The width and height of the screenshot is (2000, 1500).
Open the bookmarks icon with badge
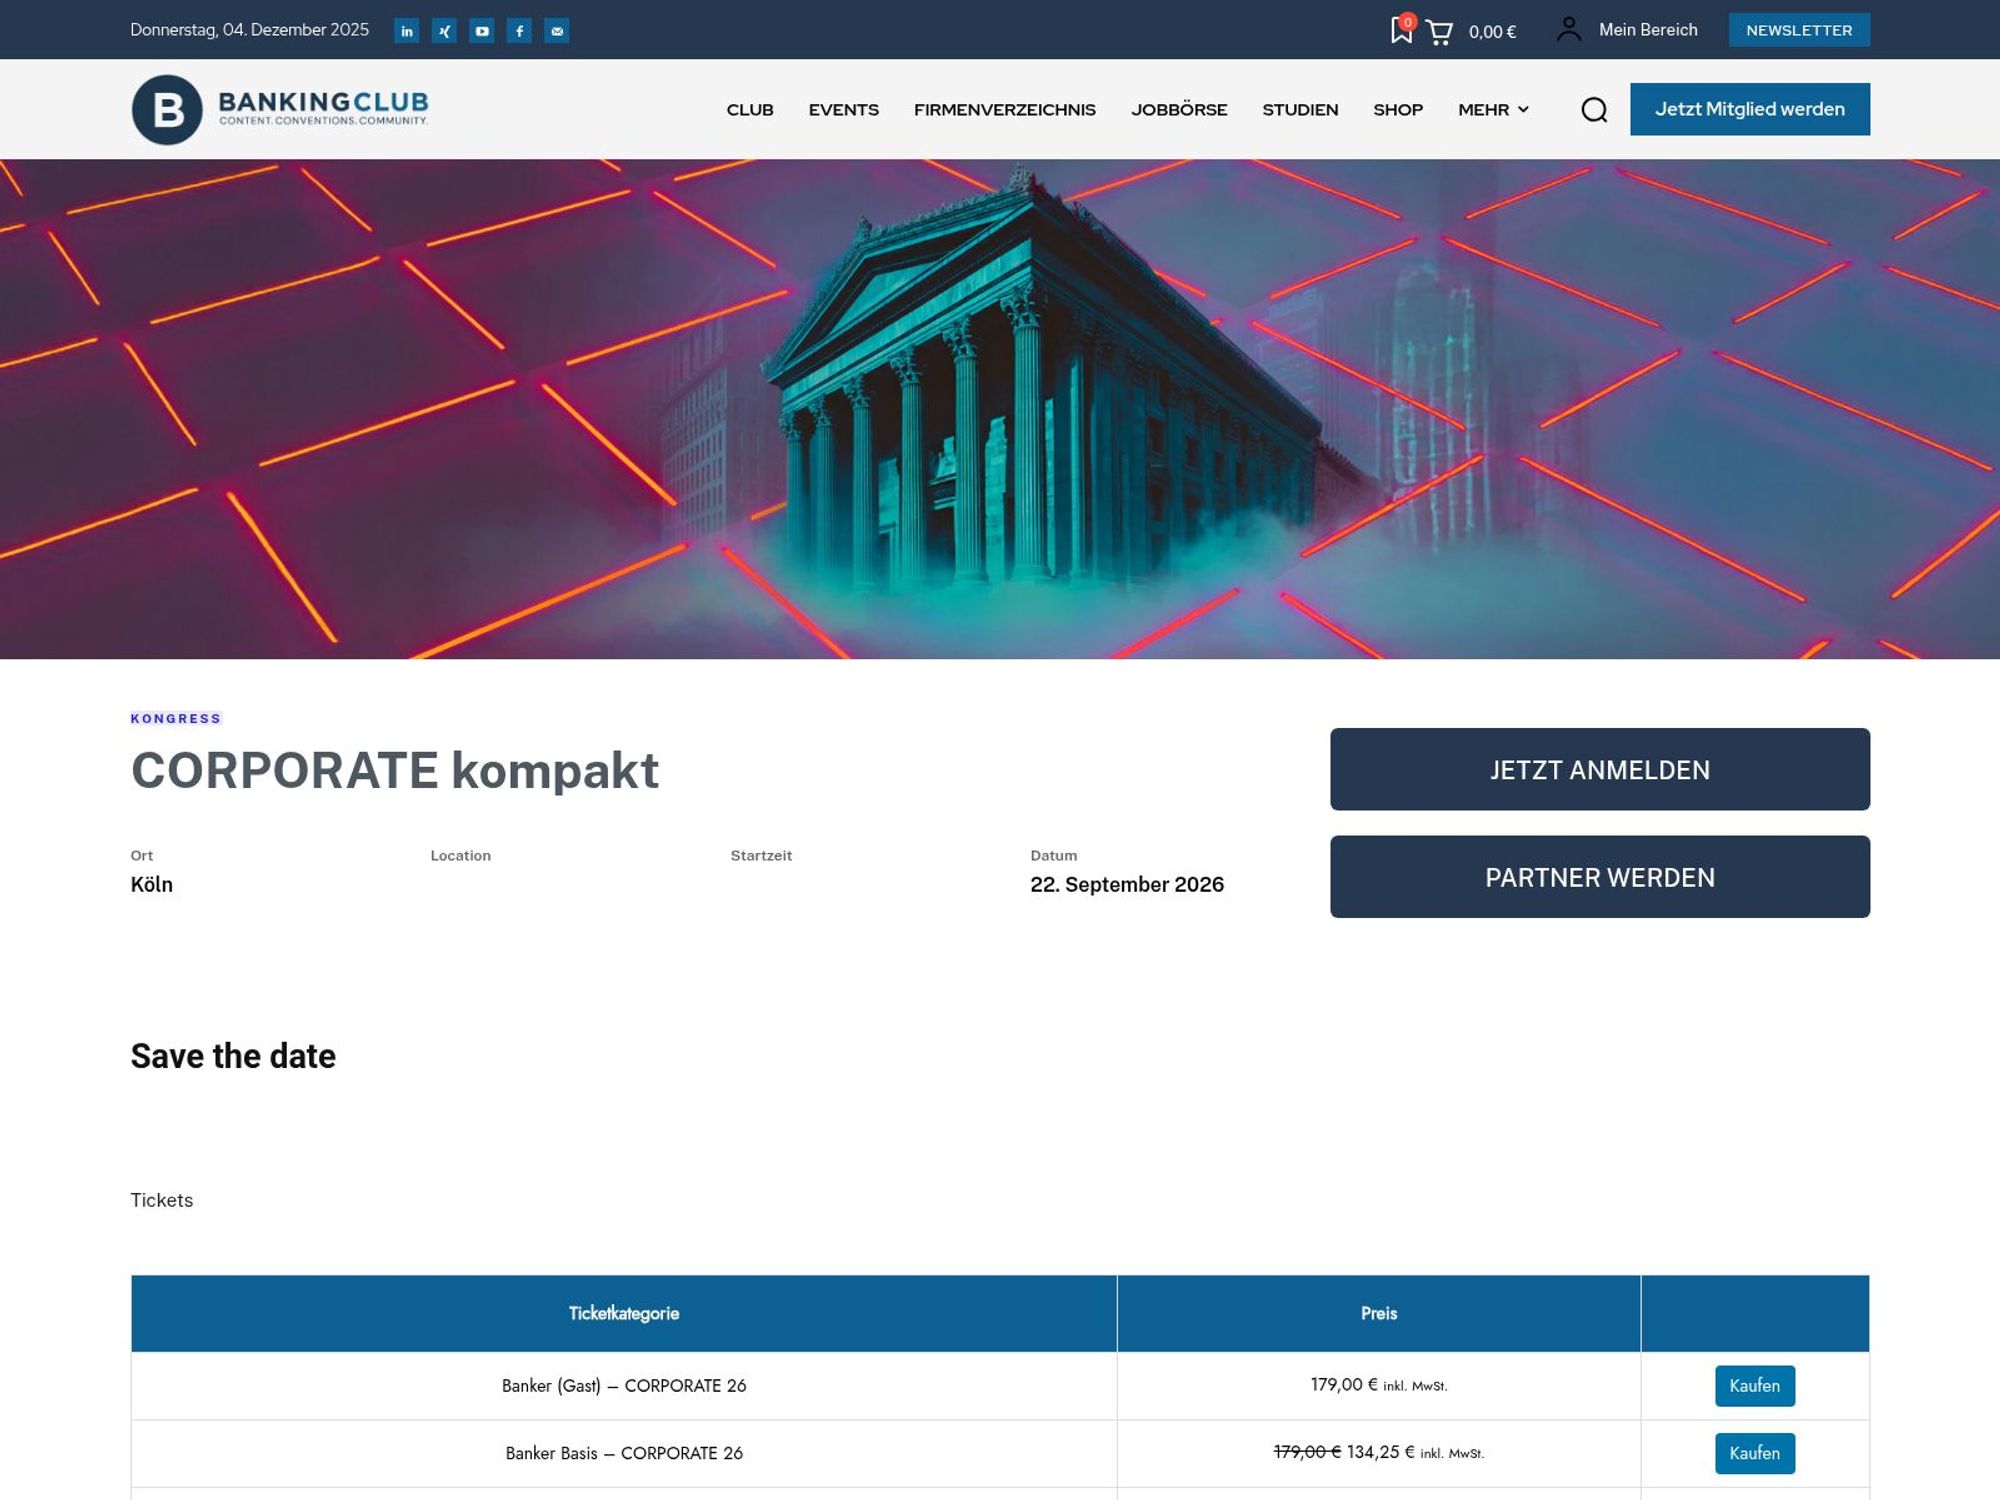click(x=1400, y=32)
